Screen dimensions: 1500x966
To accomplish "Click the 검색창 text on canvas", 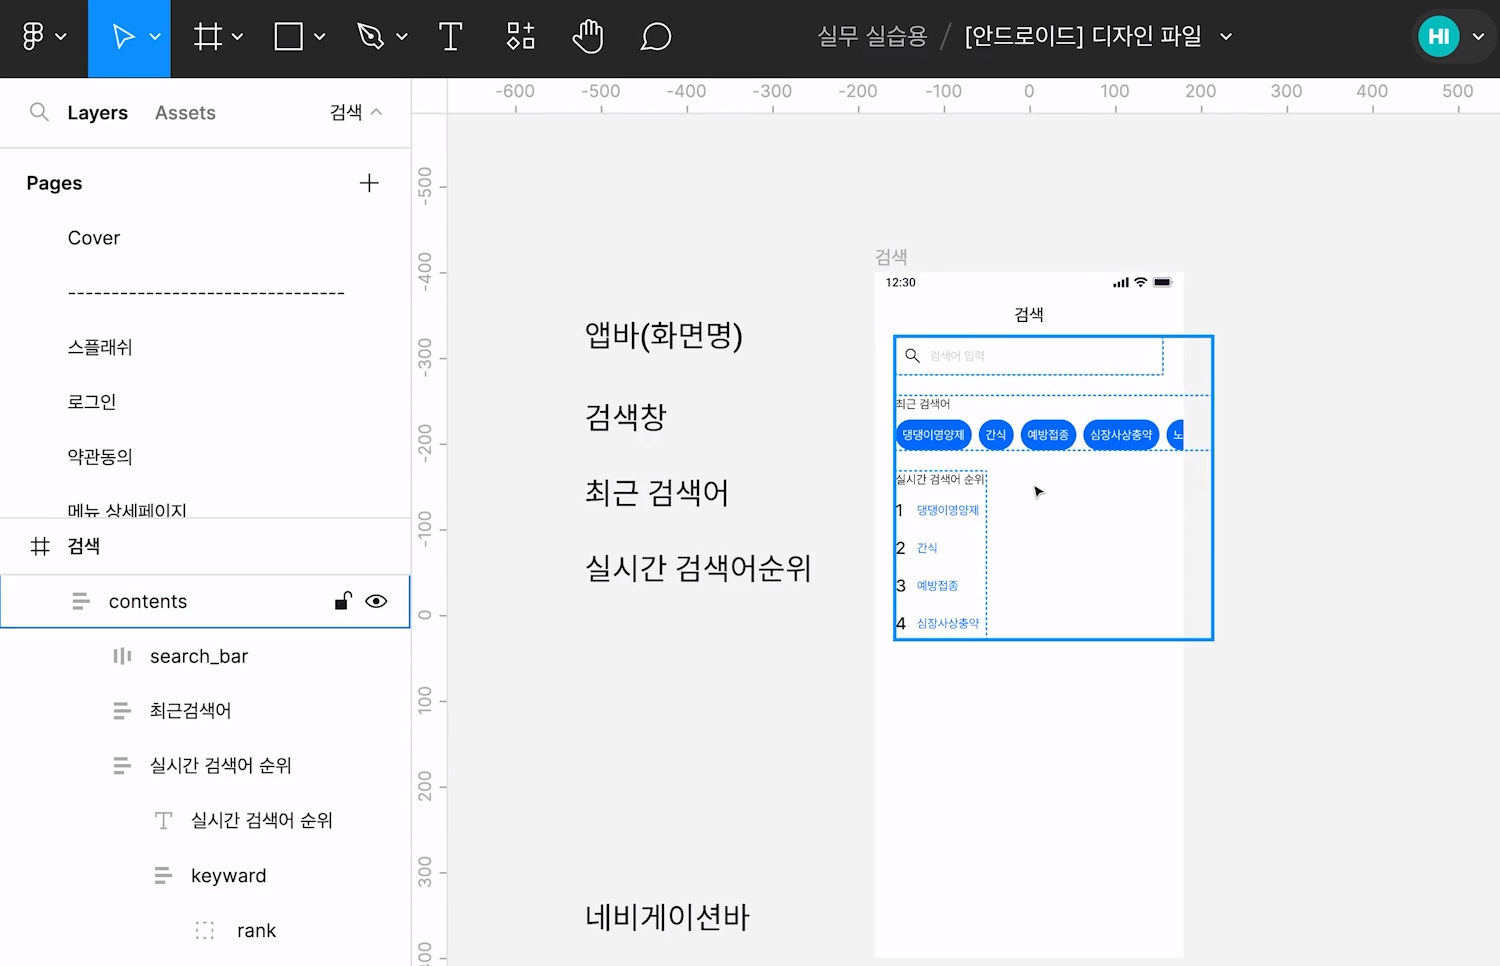I will click(x=626, y=417).
